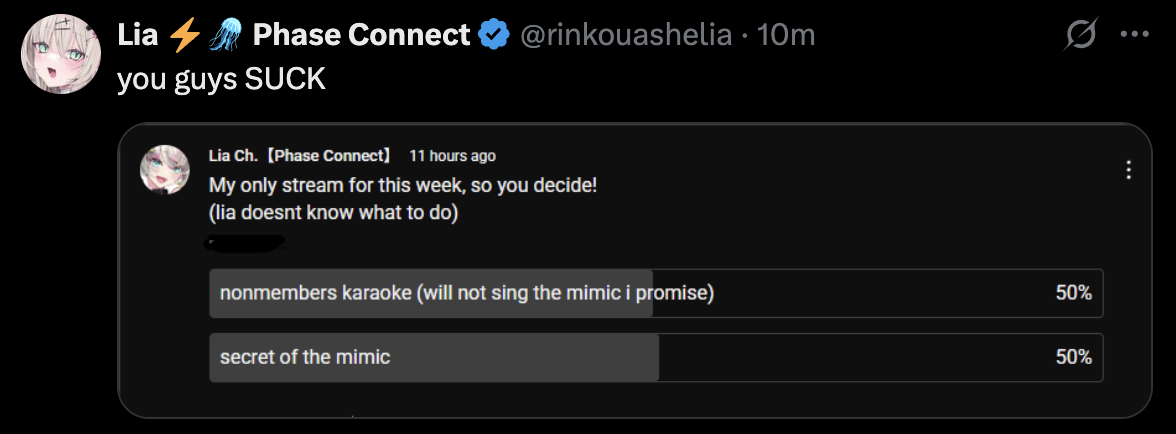Click the Grok slashed-circle icon
The height and width of the screenshot is (434, 1176).
(x=1080, y=36)
